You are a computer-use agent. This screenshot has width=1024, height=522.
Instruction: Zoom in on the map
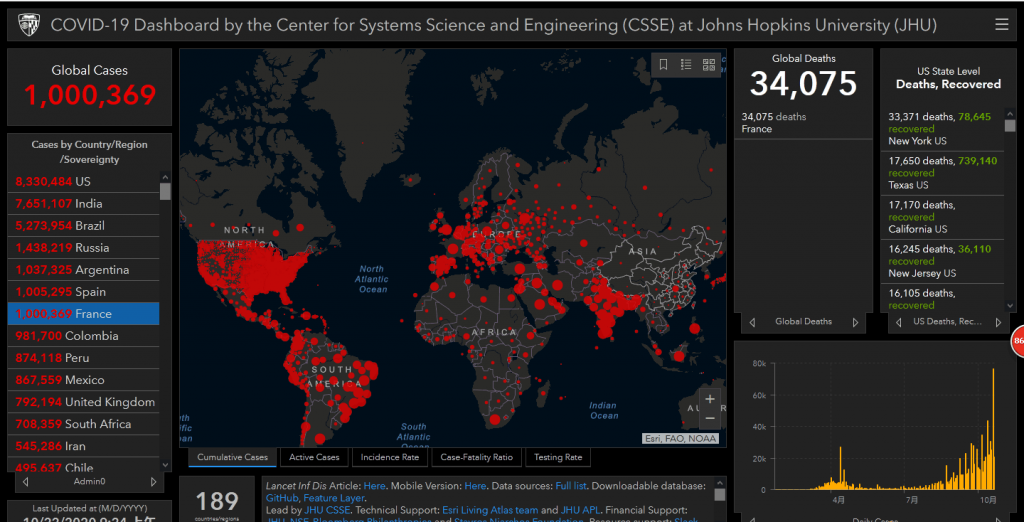click(710, 399)
